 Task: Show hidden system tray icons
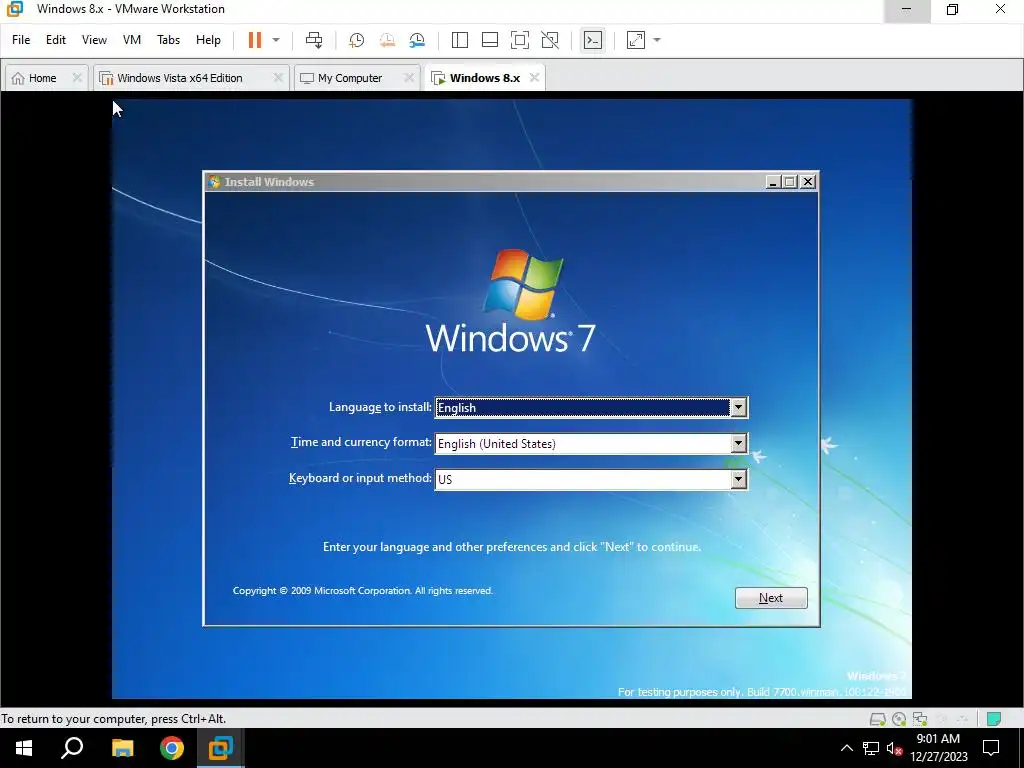[846, 748]
